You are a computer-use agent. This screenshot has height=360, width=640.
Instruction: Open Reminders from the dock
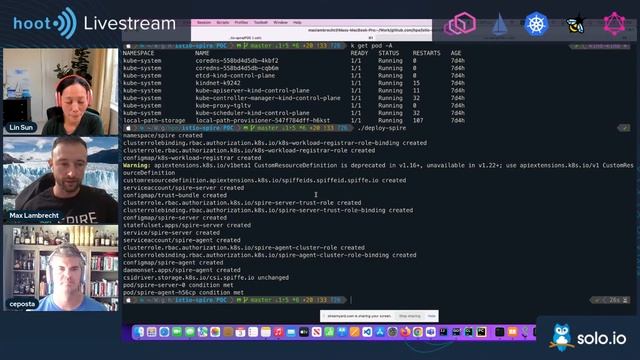pyautogui.click(x=253, y=332)
